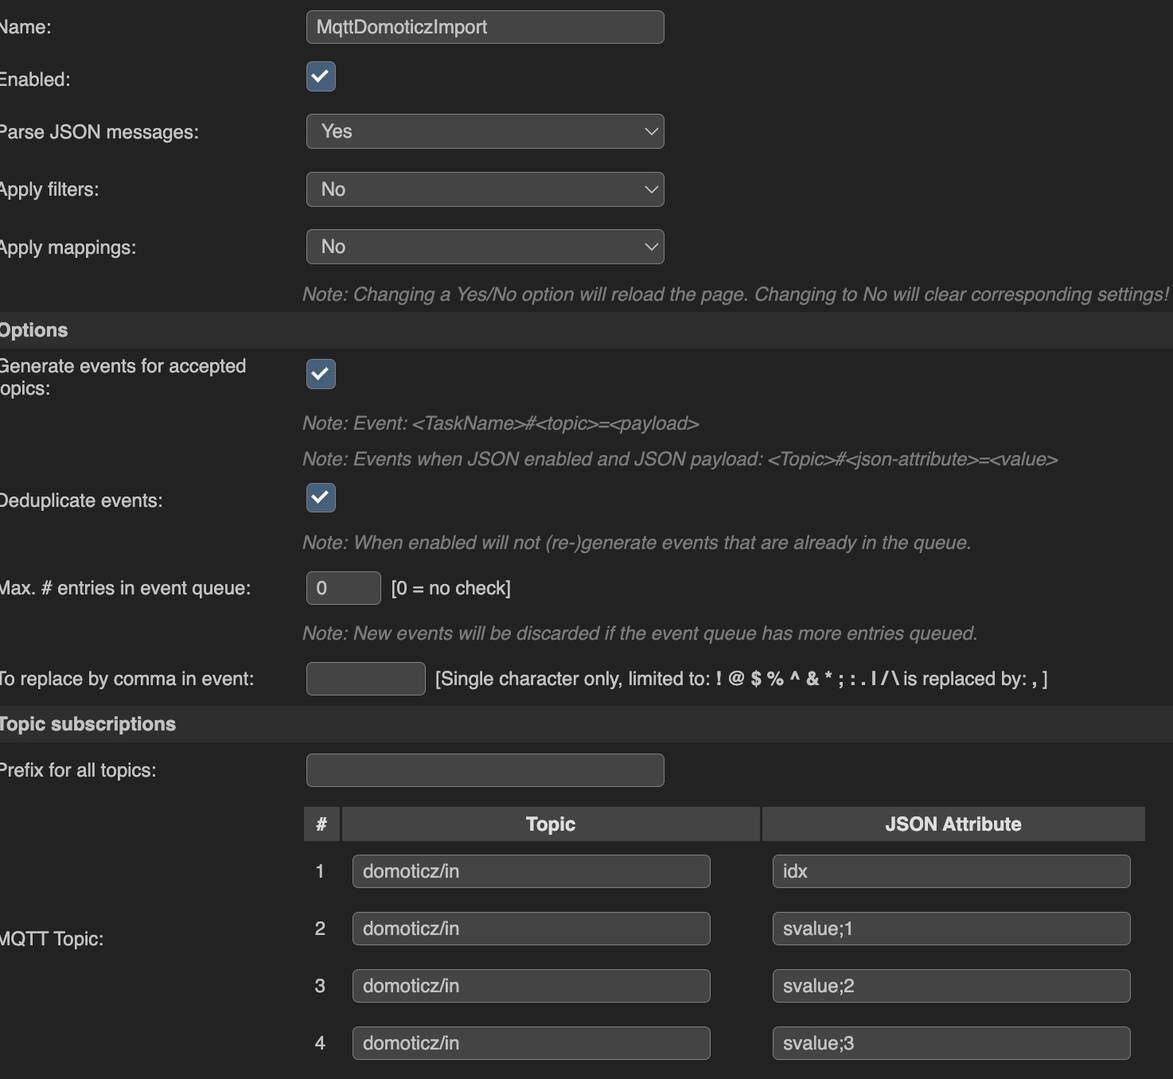Click row number 3 in topic table

coord(319,985)
